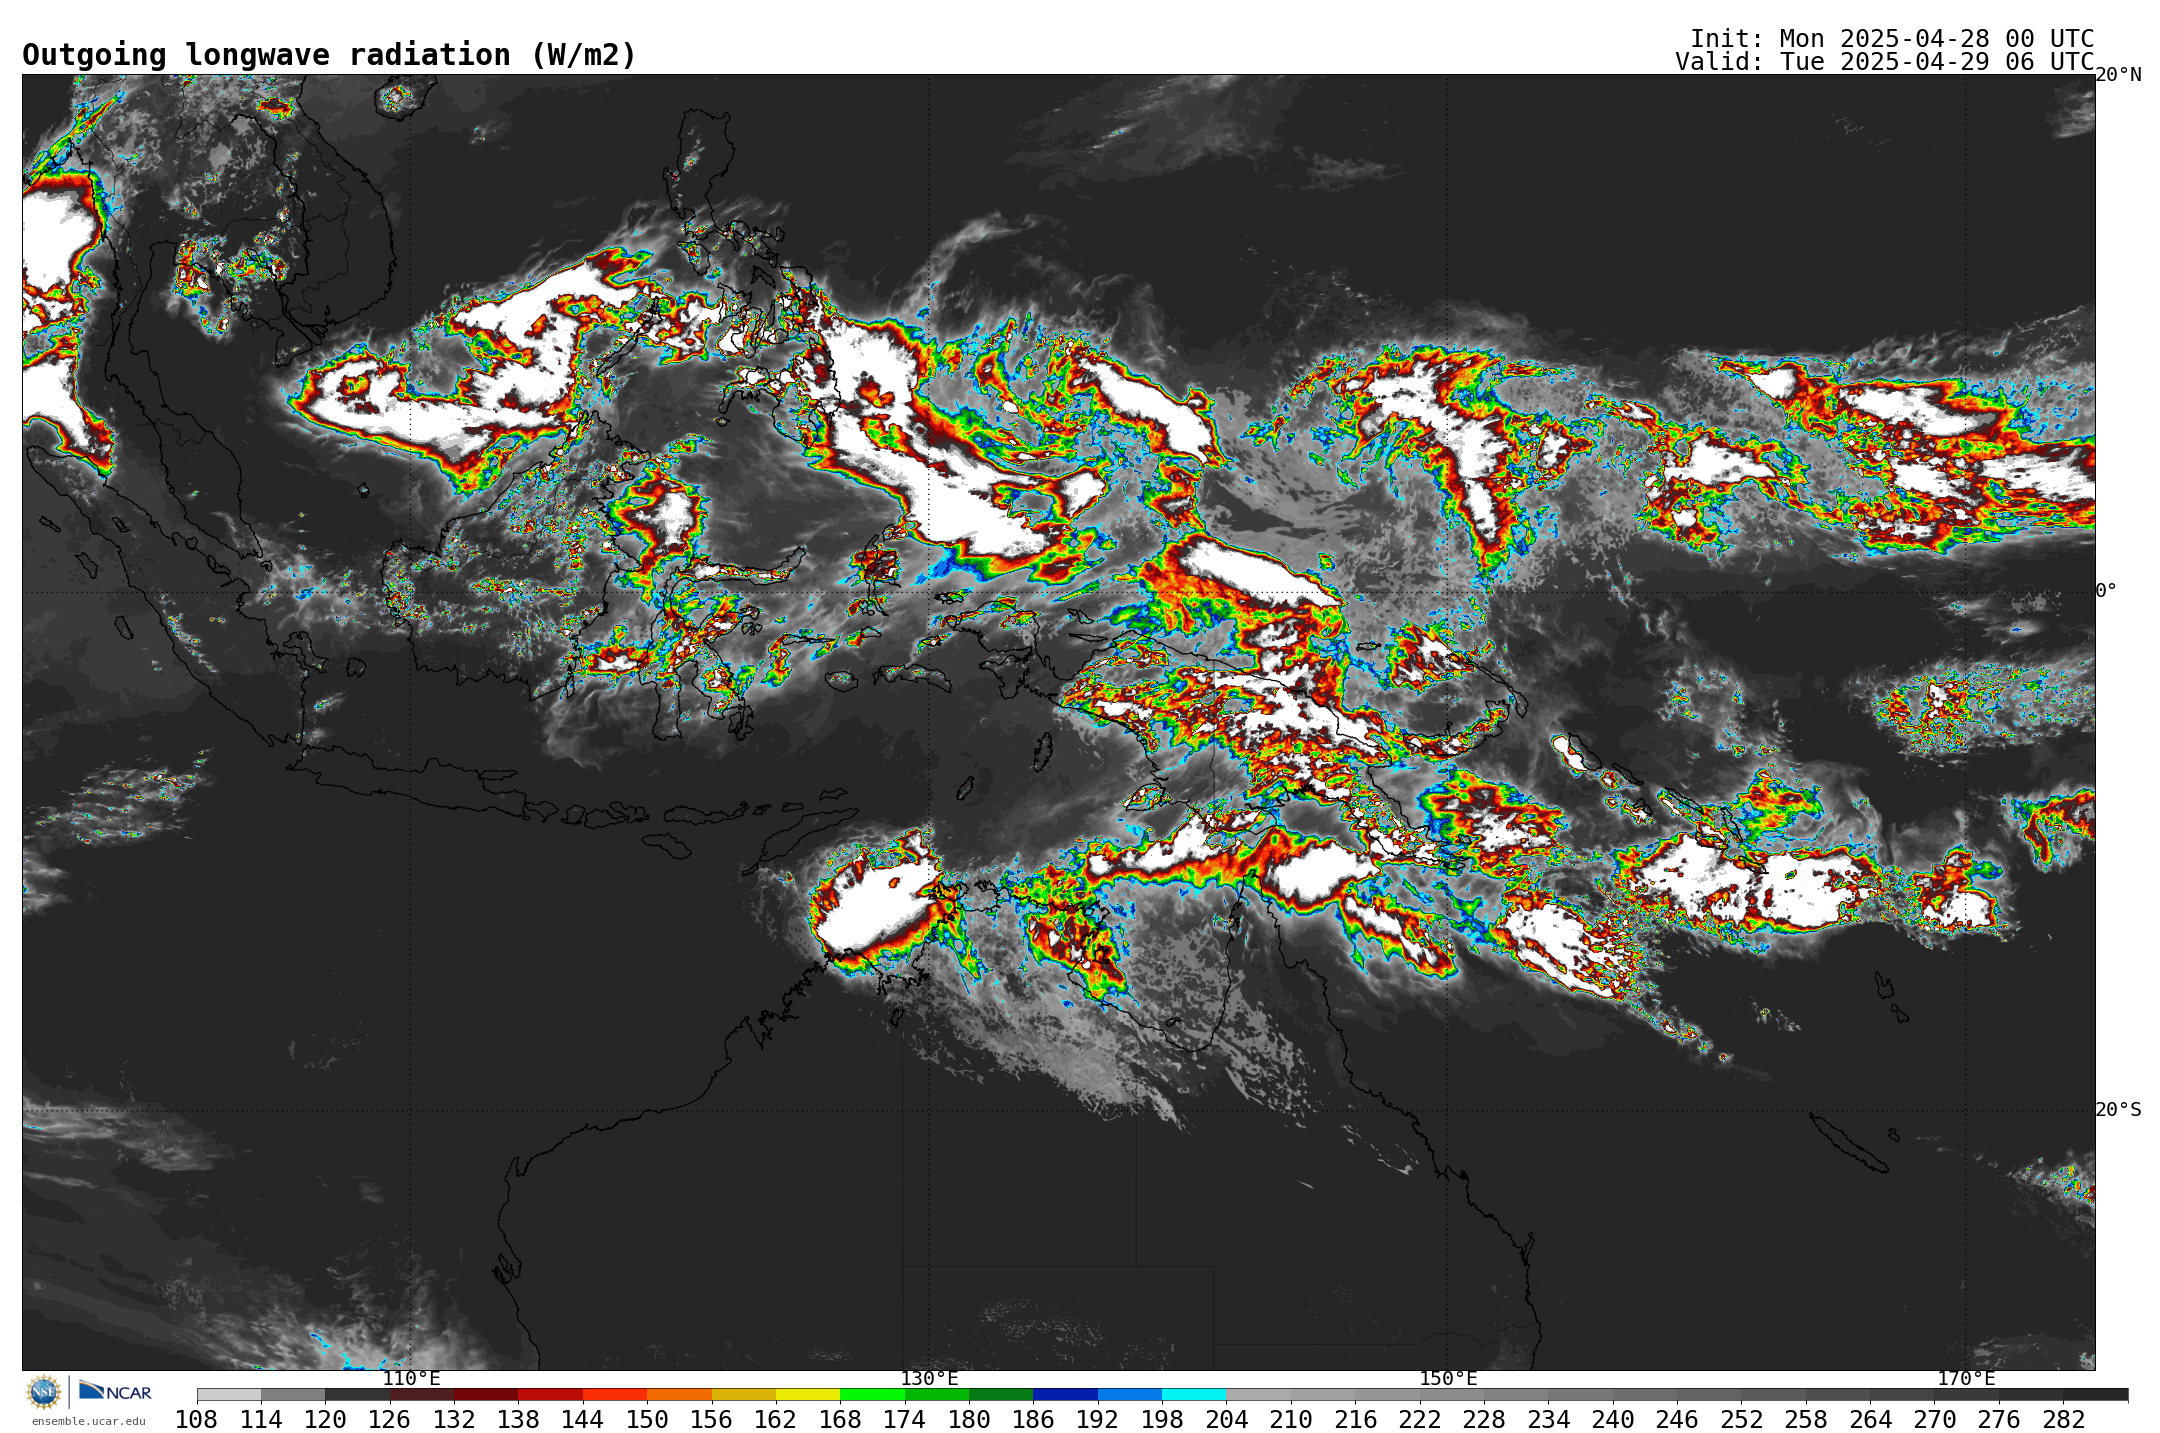Click the 20°S latitude label
The image size is (2160, 1433).
coord(2118,1110)
